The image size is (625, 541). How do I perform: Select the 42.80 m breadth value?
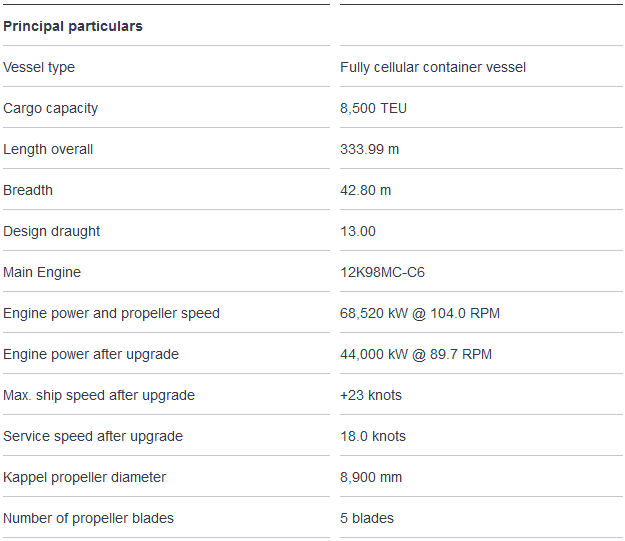(366, 190)
